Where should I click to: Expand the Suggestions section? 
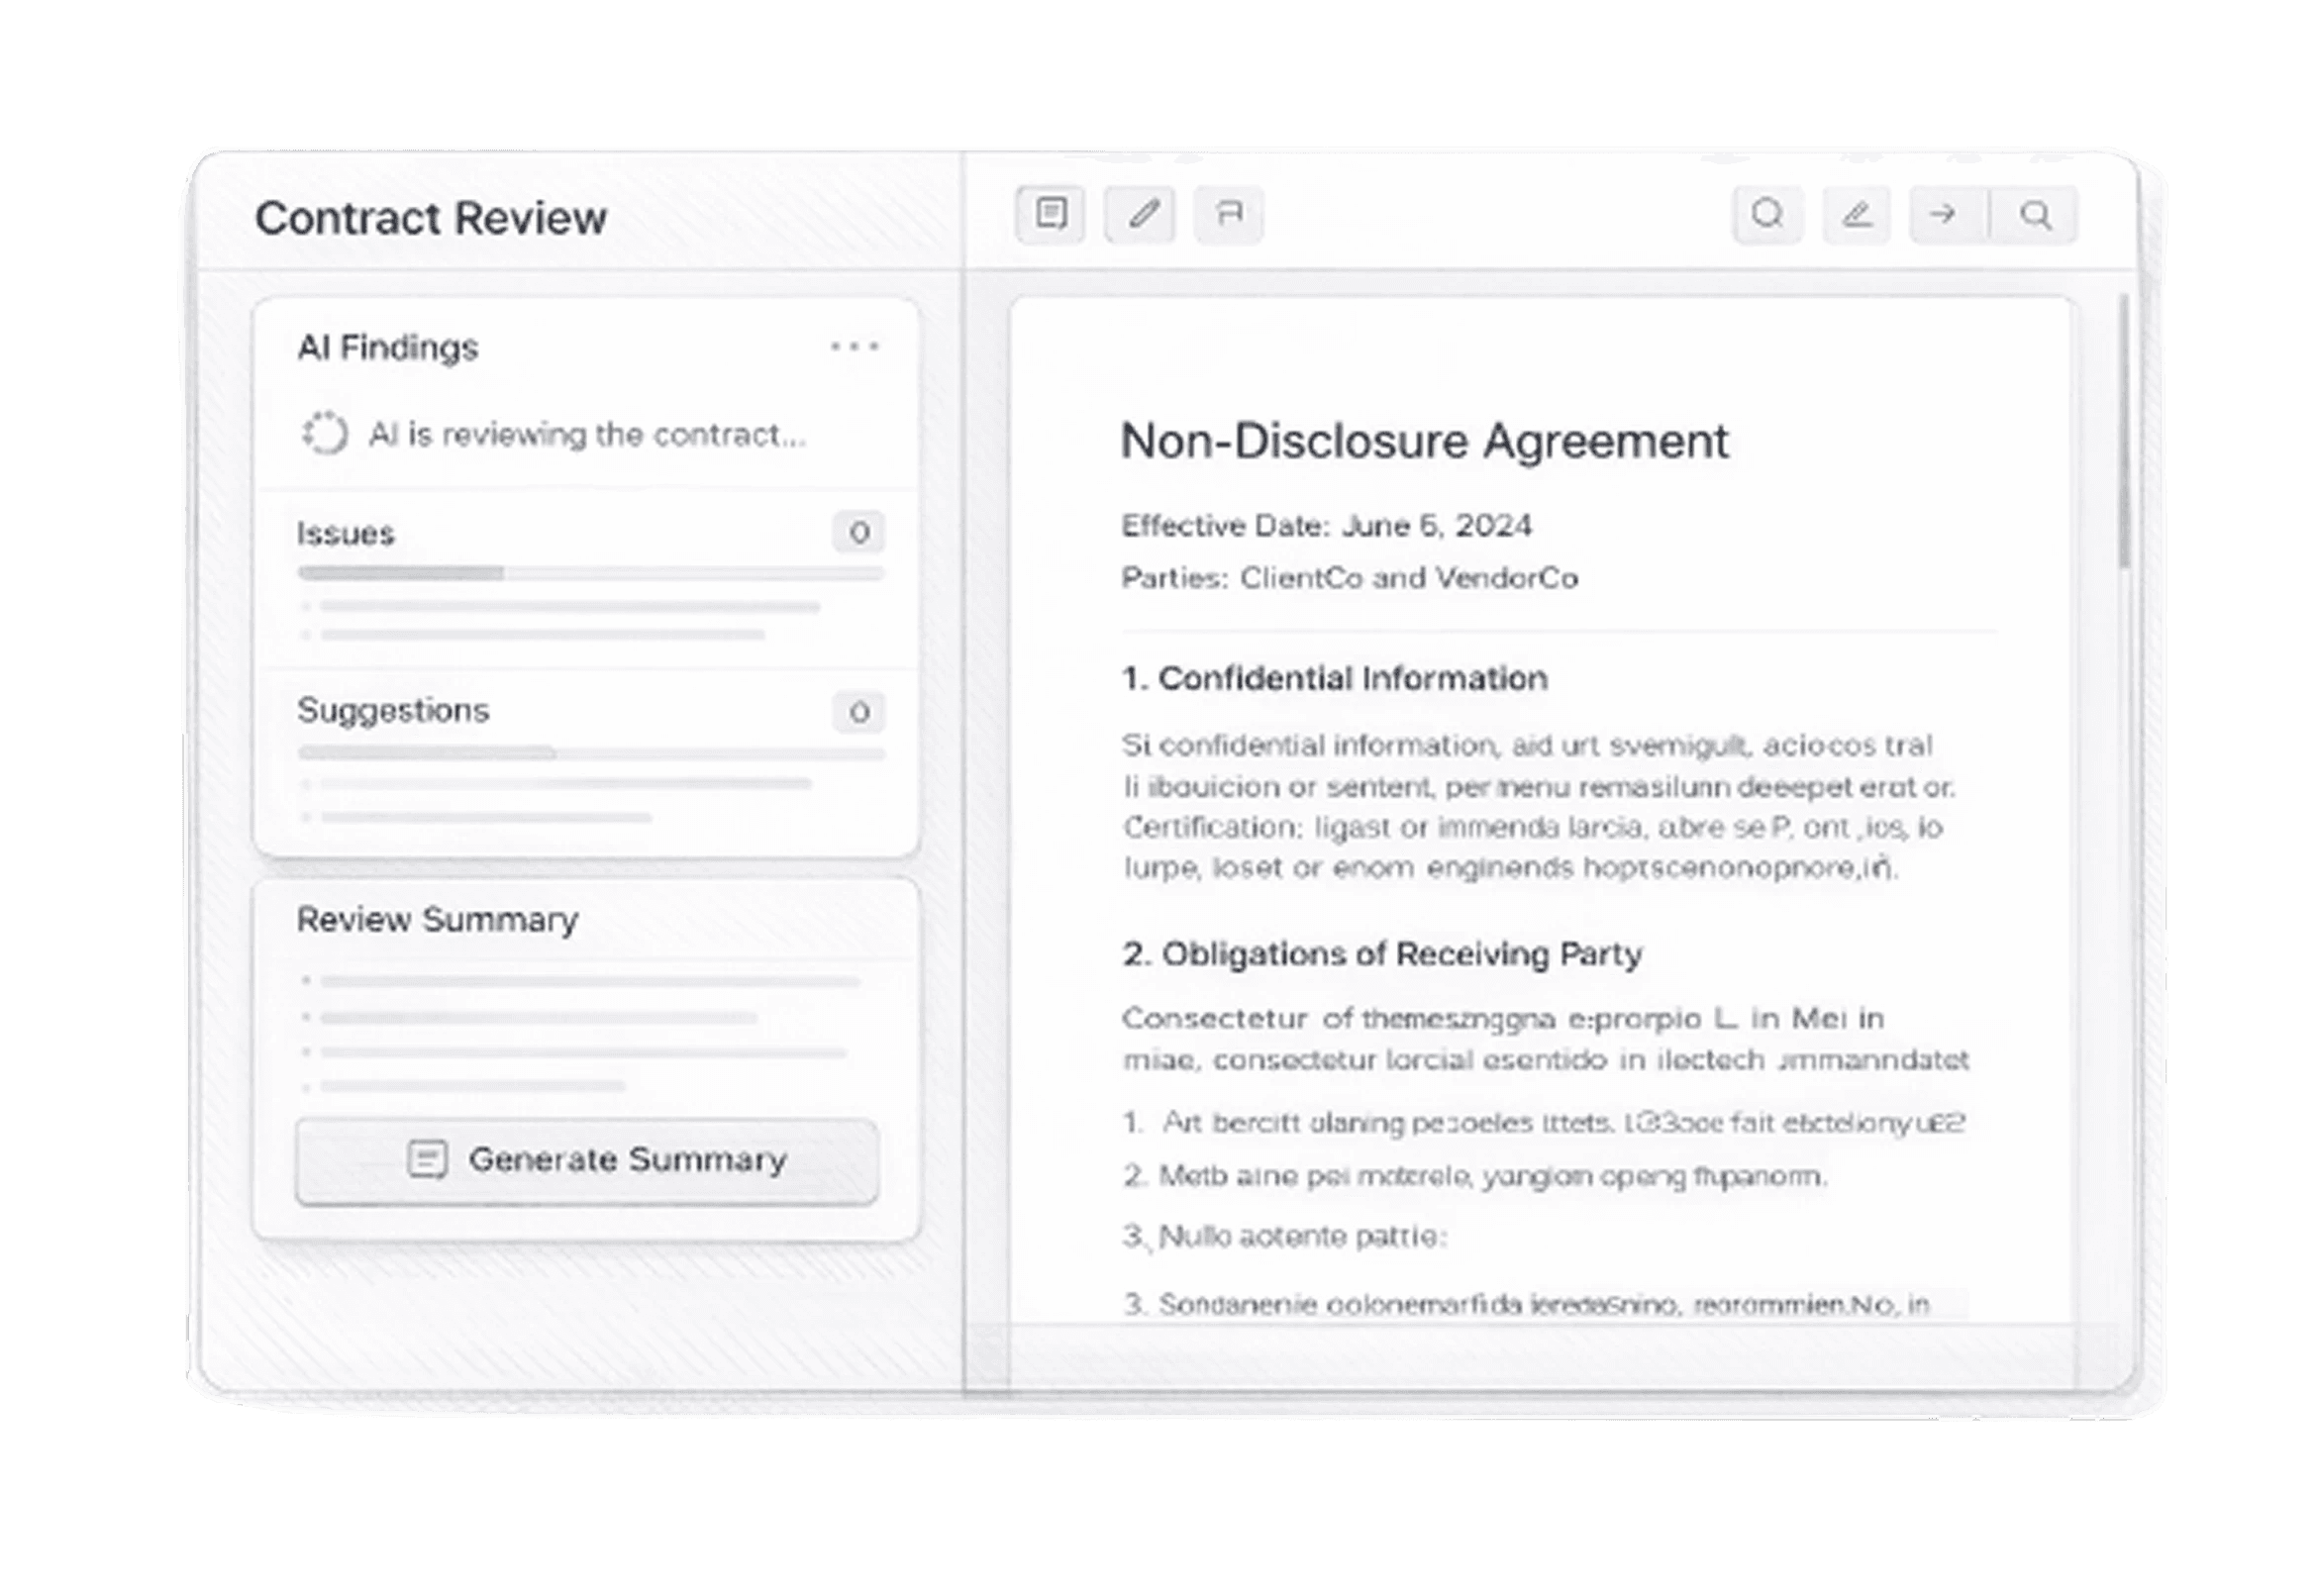(x=393, y=710)
